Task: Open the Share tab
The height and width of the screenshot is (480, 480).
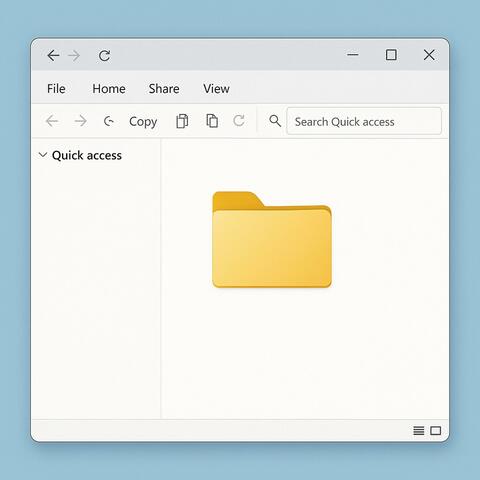Action: tap(164, 89)
